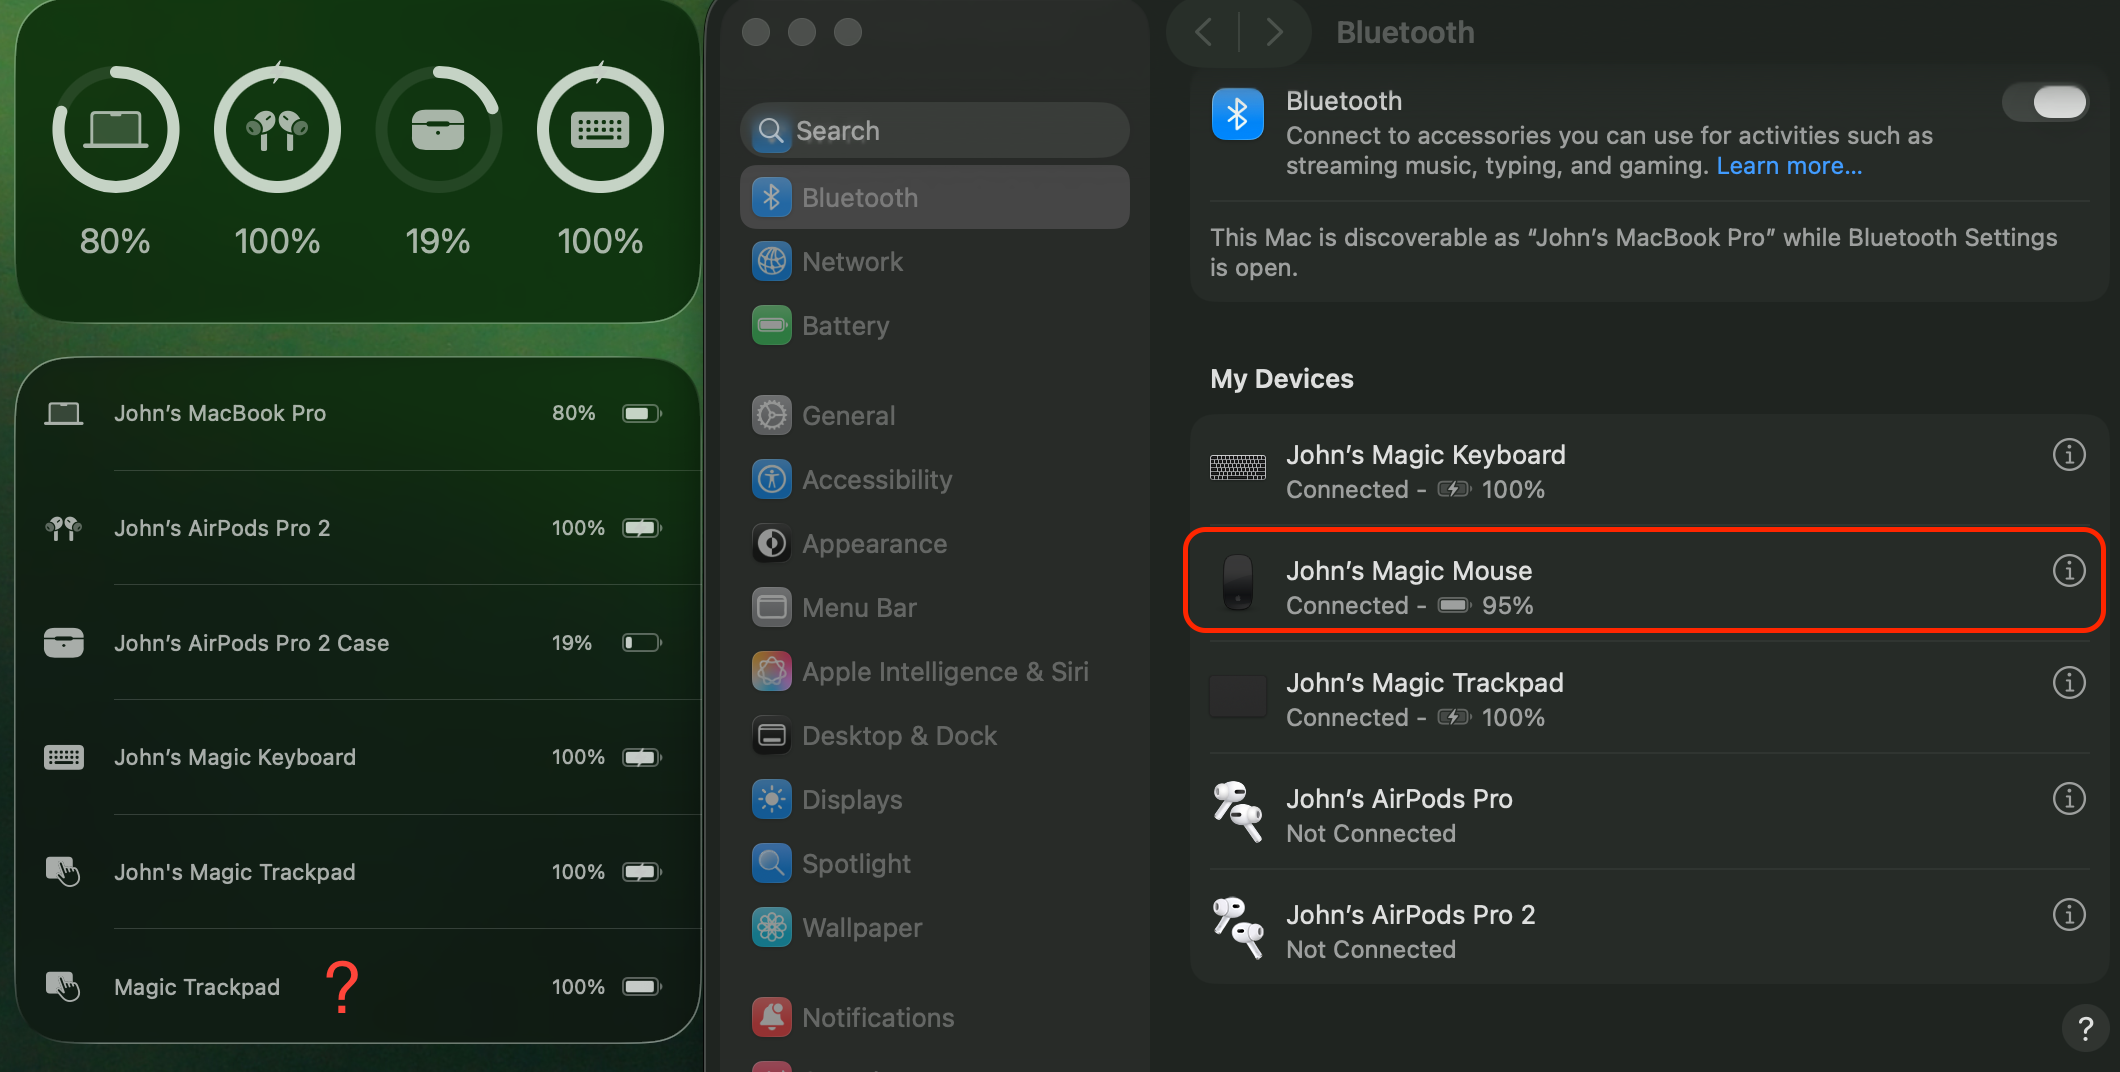
Task: Click the battery indicator for John's MacBook Pro
Action: click(642, 413)
